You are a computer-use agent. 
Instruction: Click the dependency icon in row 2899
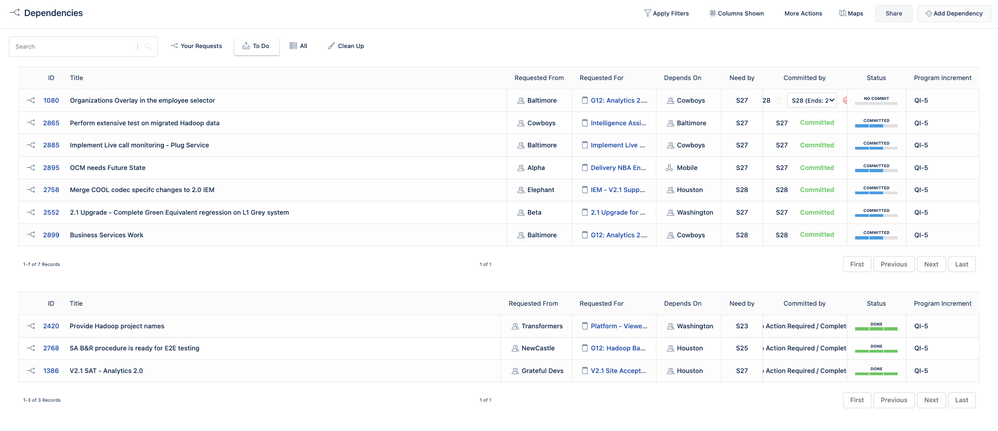coord(30,235)
